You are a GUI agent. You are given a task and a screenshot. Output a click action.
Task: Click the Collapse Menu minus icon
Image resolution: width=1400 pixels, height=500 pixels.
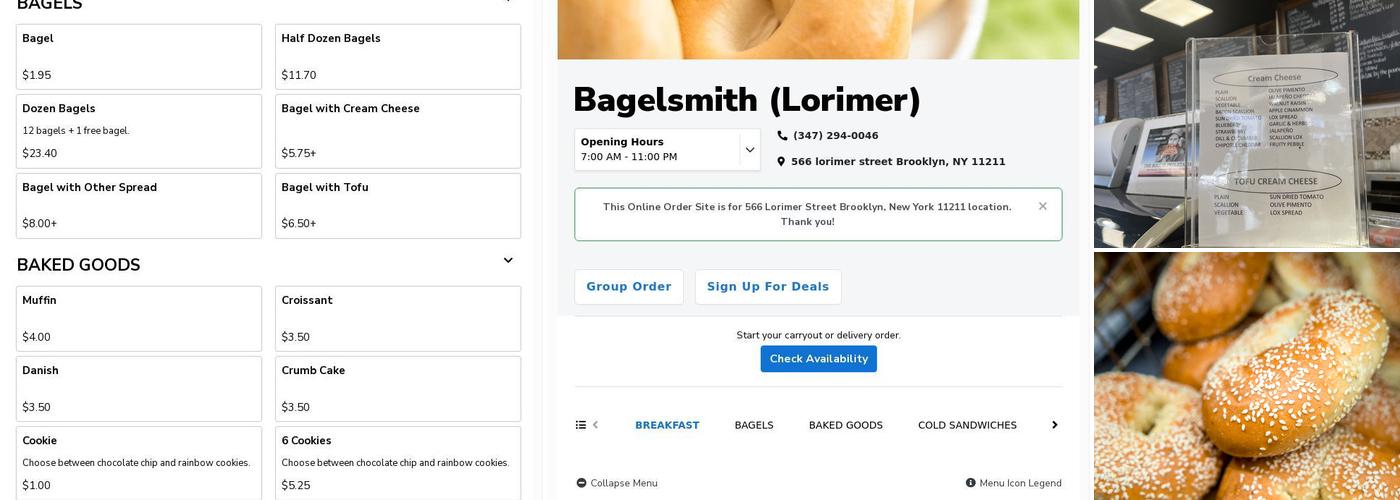tap(581, 483)
